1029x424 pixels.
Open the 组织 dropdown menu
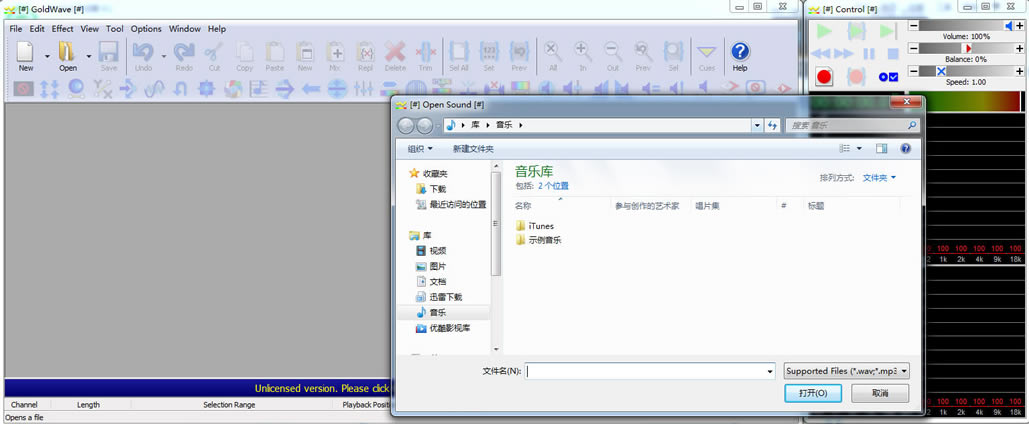click(420, 149)
